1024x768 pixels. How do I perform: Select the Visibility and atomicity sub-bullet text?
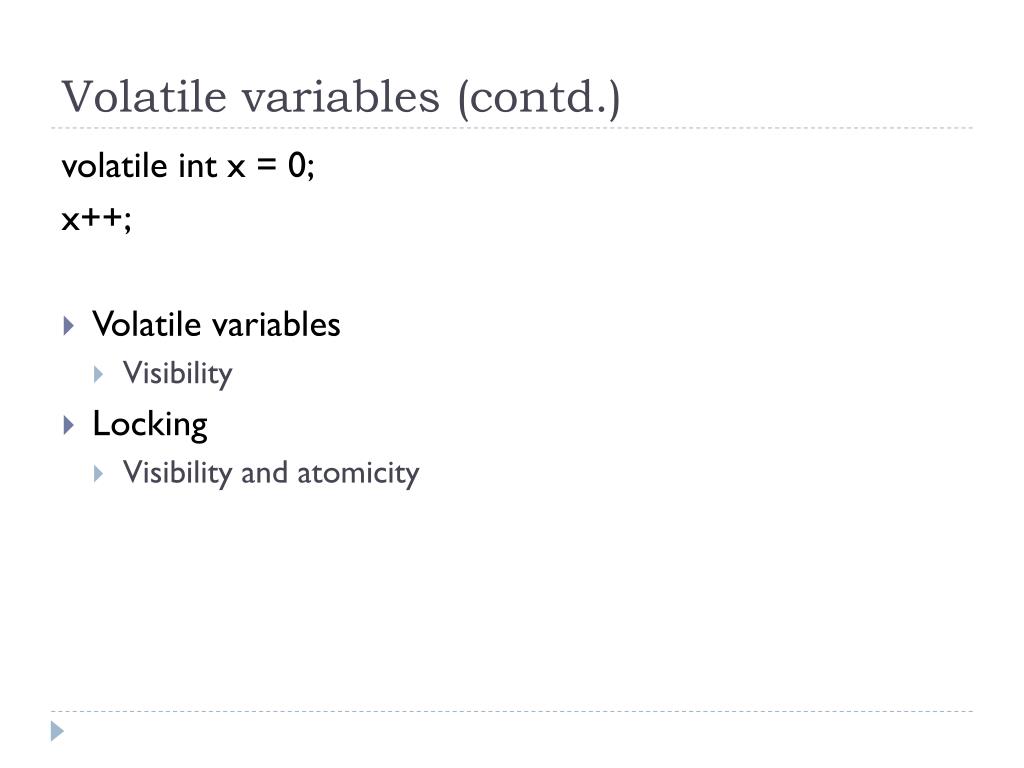pyautogui.click(x=271, y=473)
